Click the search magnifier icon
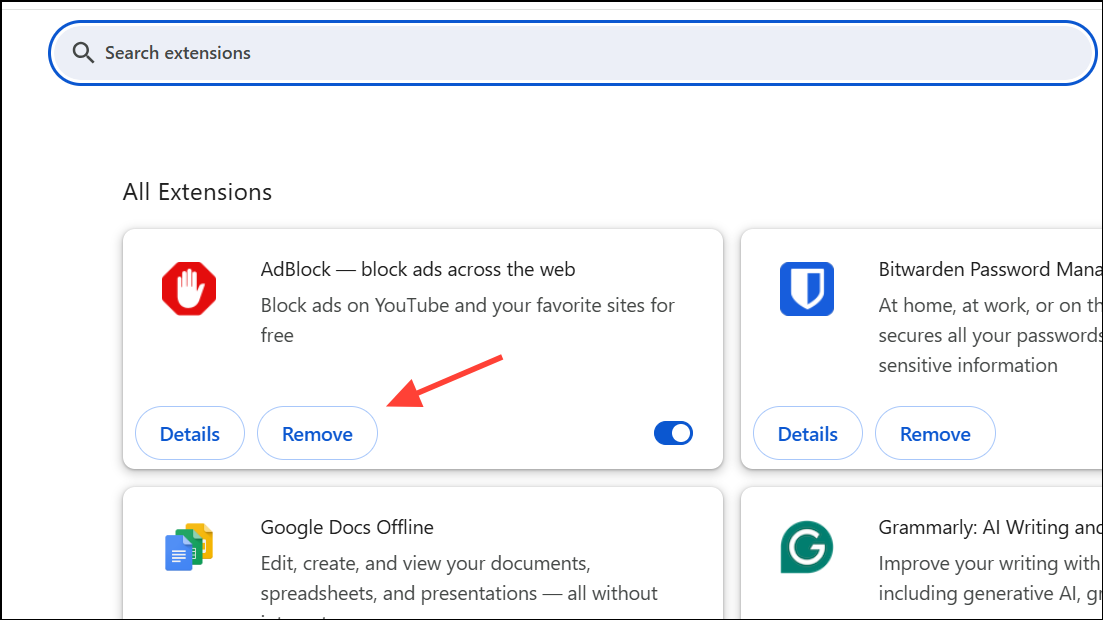 pos(84,52)
